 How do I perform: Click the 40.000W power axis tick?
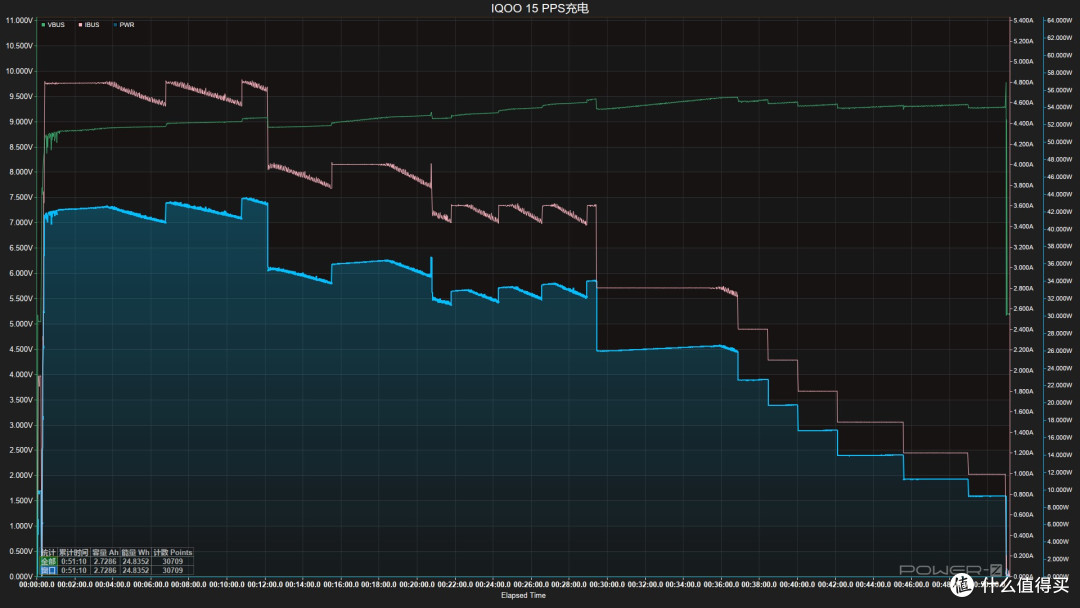point(1059,229)
